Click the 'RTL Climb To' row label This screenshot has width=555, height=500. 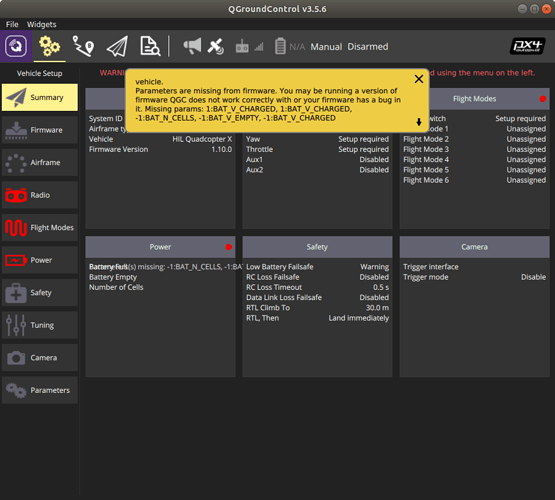pos(268,308)
